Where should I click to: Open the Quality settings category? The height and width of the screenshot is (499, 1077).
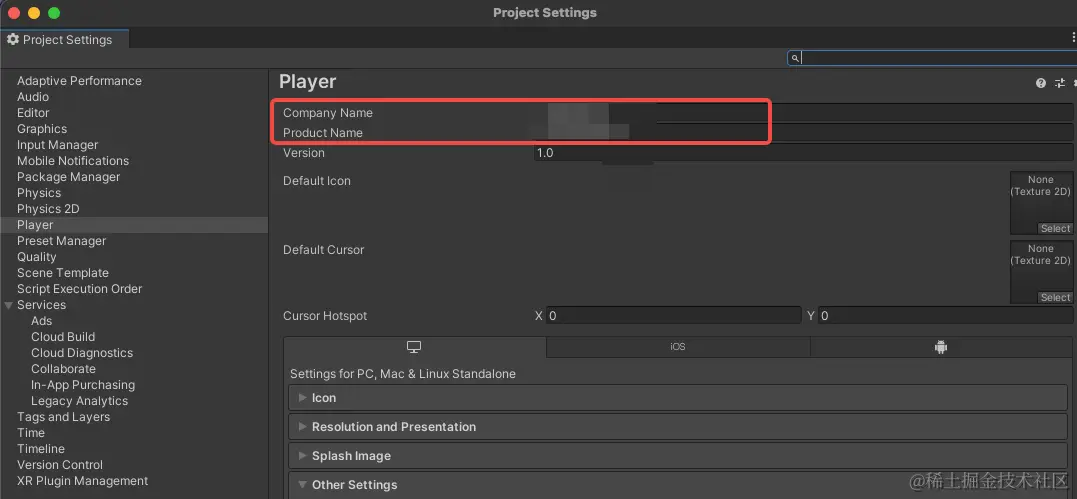tap(37, 257)
